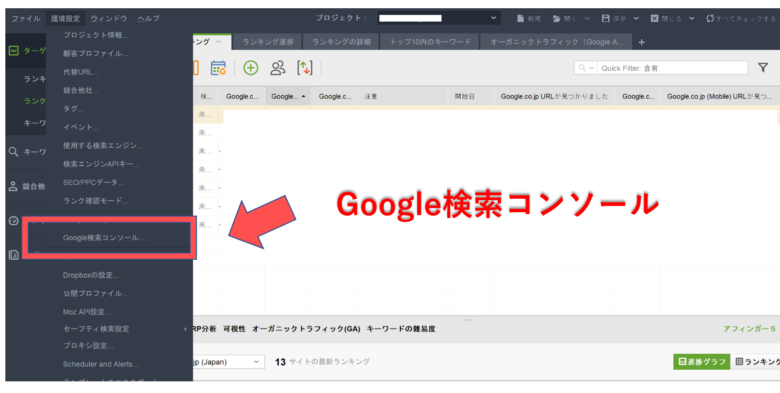This screenshot has height=393, width=780.
Task: Choose 検索エンジンAPIキー... from the menu
Action: (x=101, y=164)
